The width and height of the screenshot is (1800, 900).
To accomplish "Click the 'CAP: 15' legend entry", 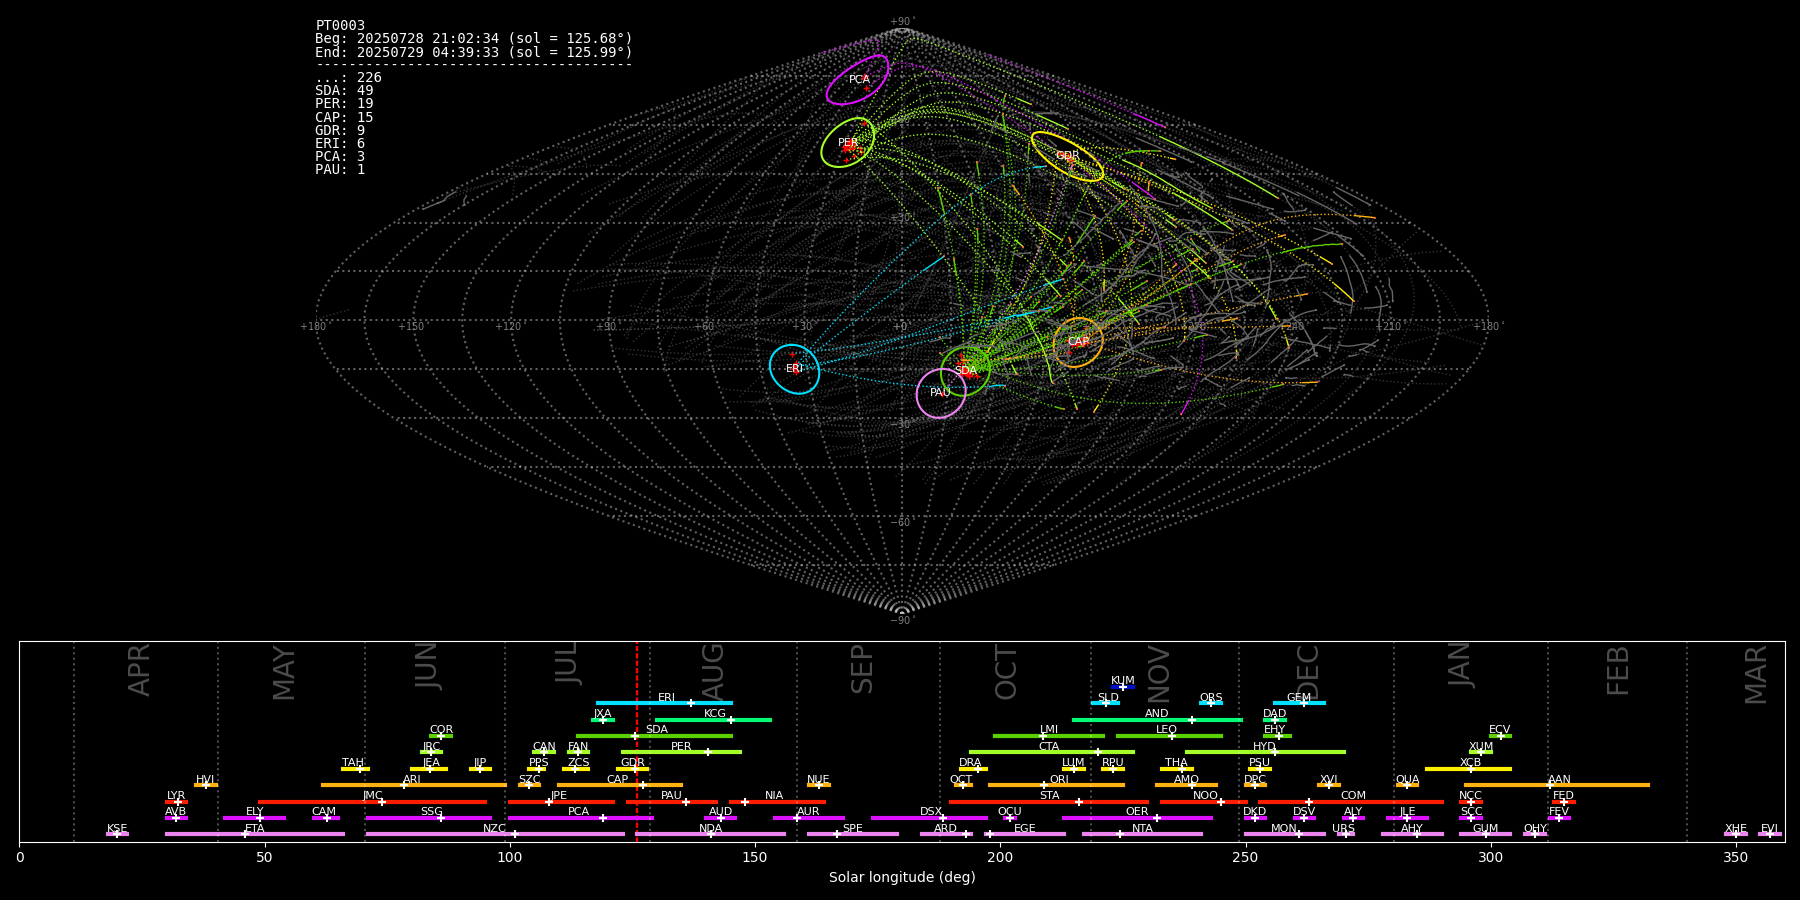I will click(x=344, y=118).
